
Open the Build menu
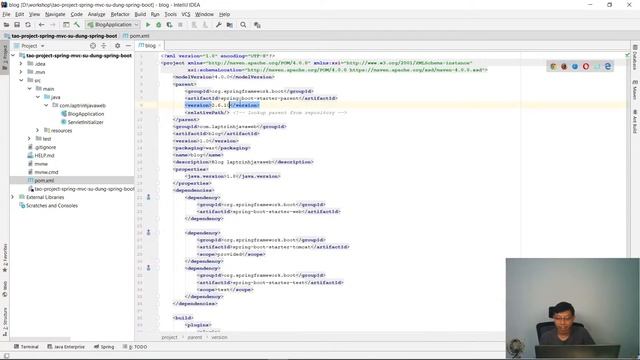click(140, 14)
